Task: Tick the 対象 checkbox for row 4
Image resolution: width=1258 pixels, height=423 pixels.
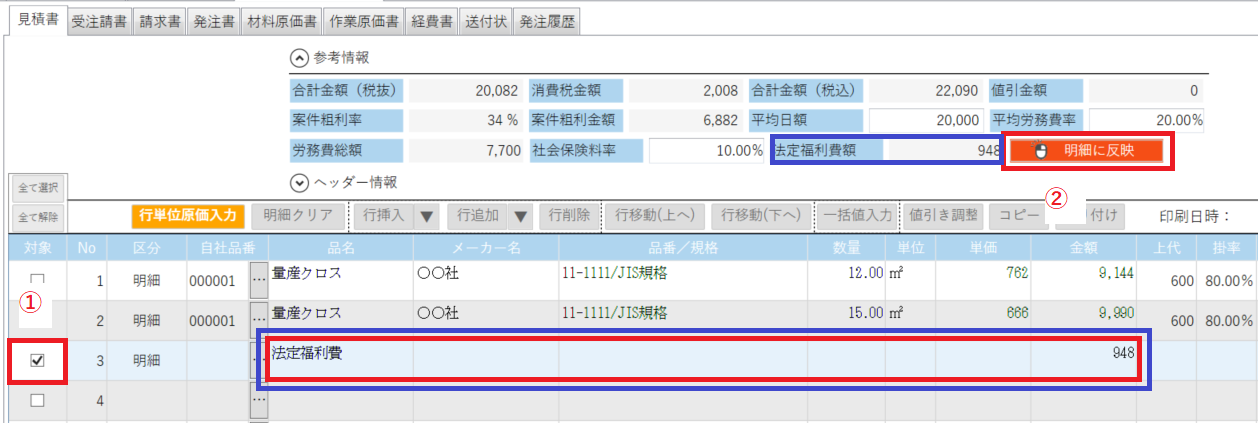Action: (x=38, y=401)
